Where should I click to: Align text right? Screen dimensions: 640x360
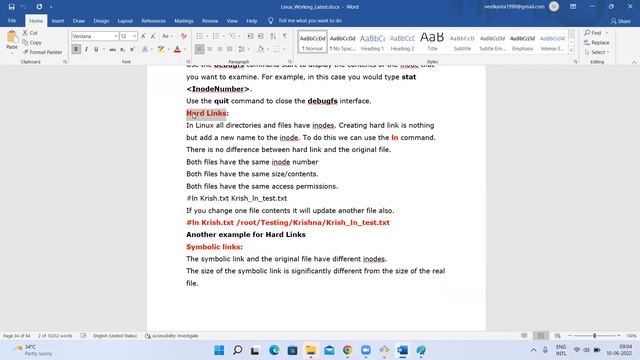(x=220, y=49)
